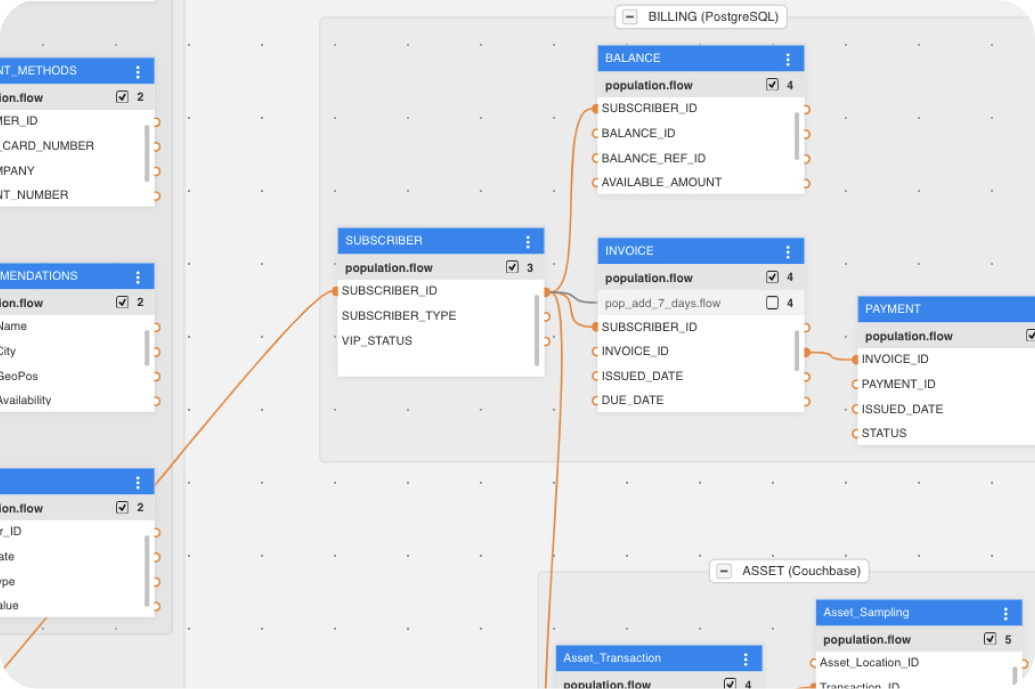Open the BALANCE table options menu
The width and height of the screenshot is (1035, 689).
coord(788,58)
